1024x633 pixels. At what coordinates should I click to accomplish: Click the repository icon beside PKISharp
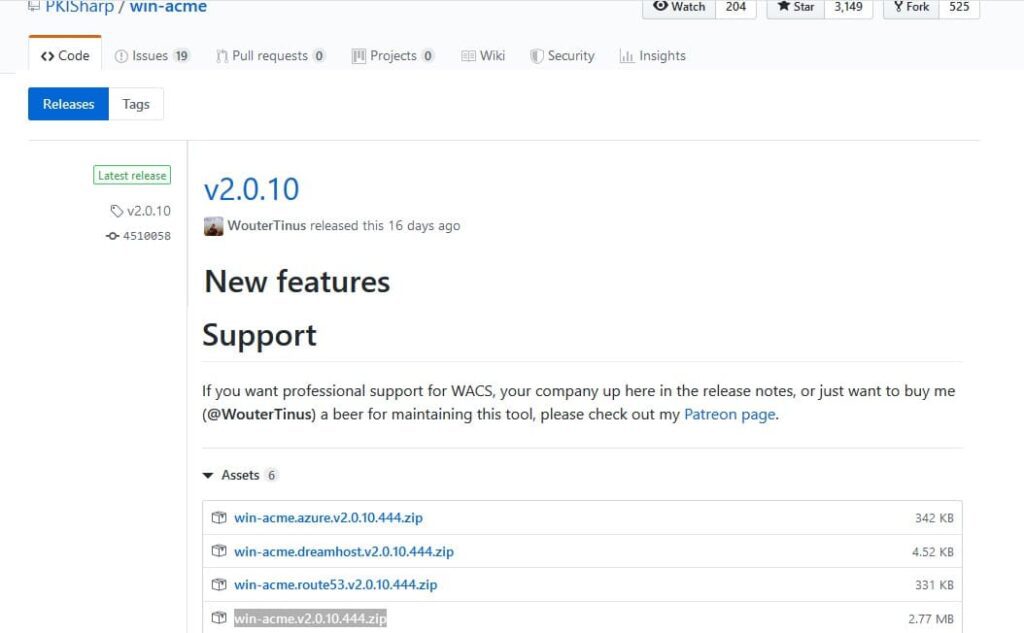34,6
